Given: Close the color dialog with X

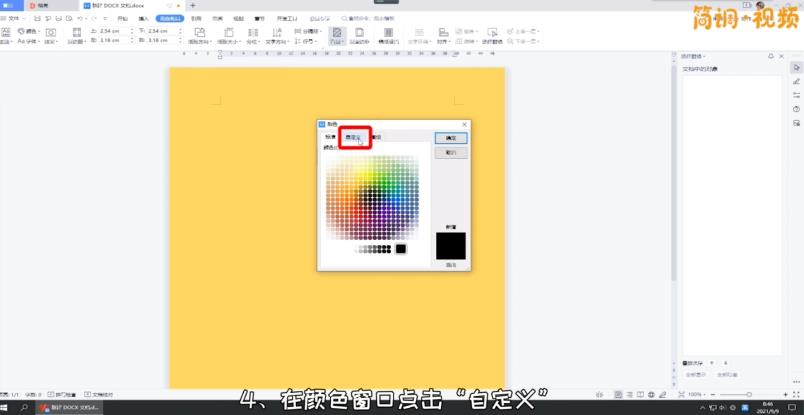Looking at the screenshot, I should [464, 124].
